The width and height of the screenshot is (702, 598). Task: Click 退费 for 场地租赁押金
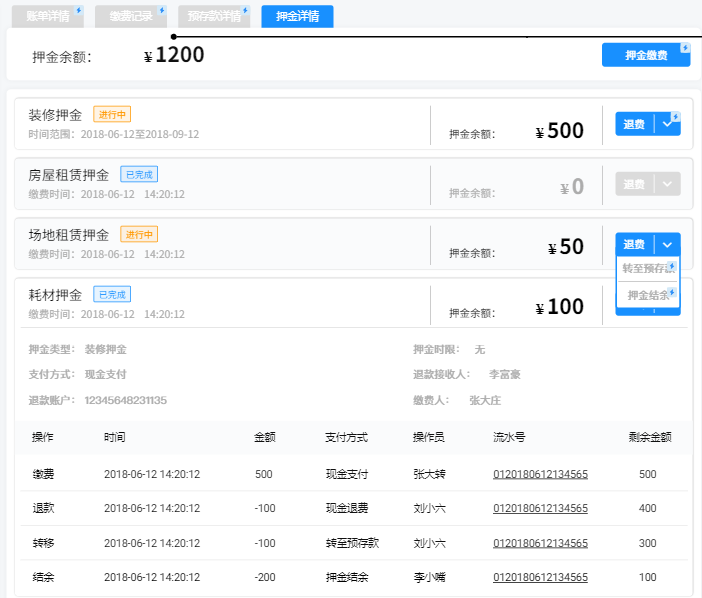tap(634, 244)
